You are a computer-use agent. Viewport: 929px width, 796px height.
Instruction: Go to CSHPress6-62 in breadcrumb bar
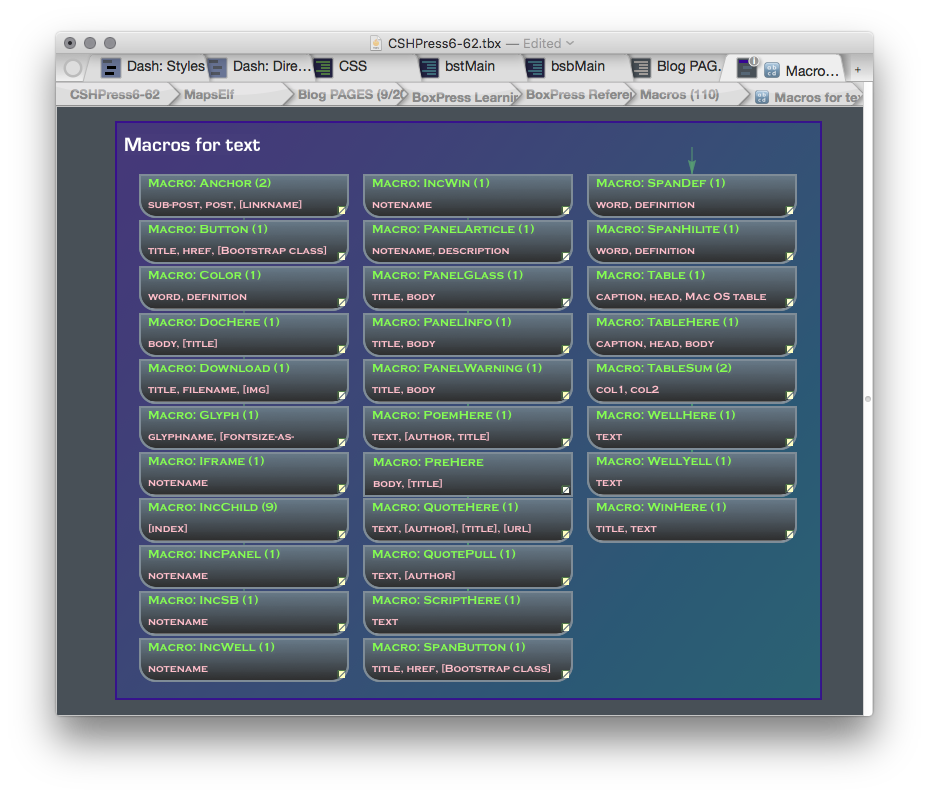114,95
